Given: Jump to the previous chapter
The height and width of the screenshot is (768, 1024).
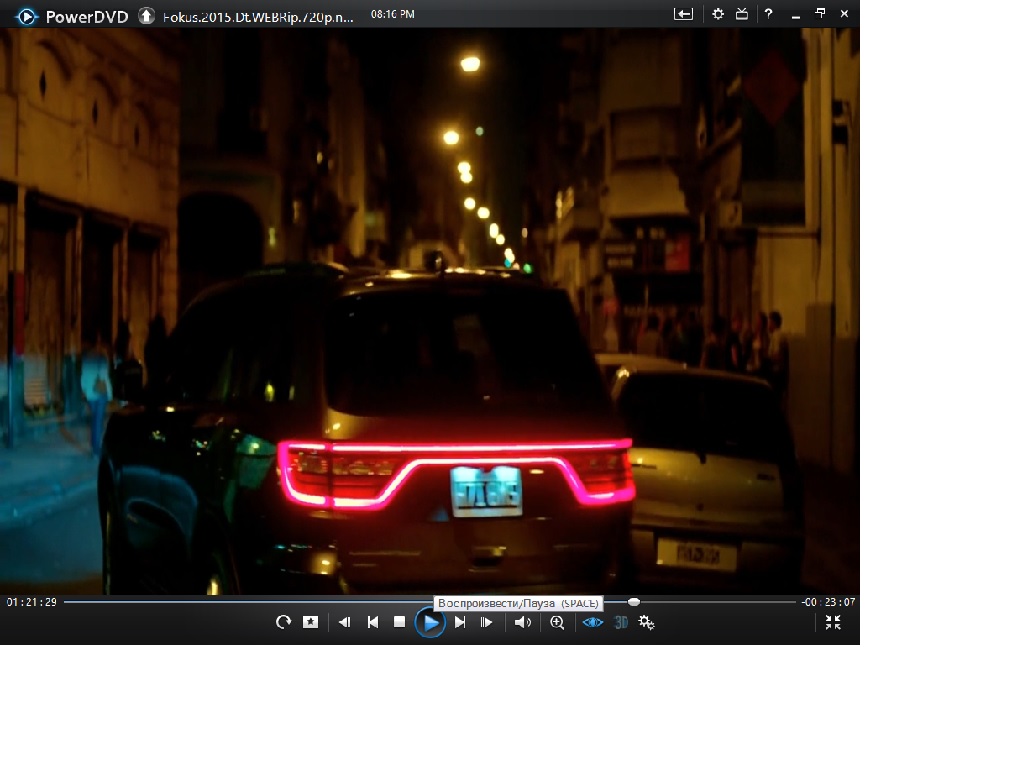Looking at the screenshot, I should (373, 622).
